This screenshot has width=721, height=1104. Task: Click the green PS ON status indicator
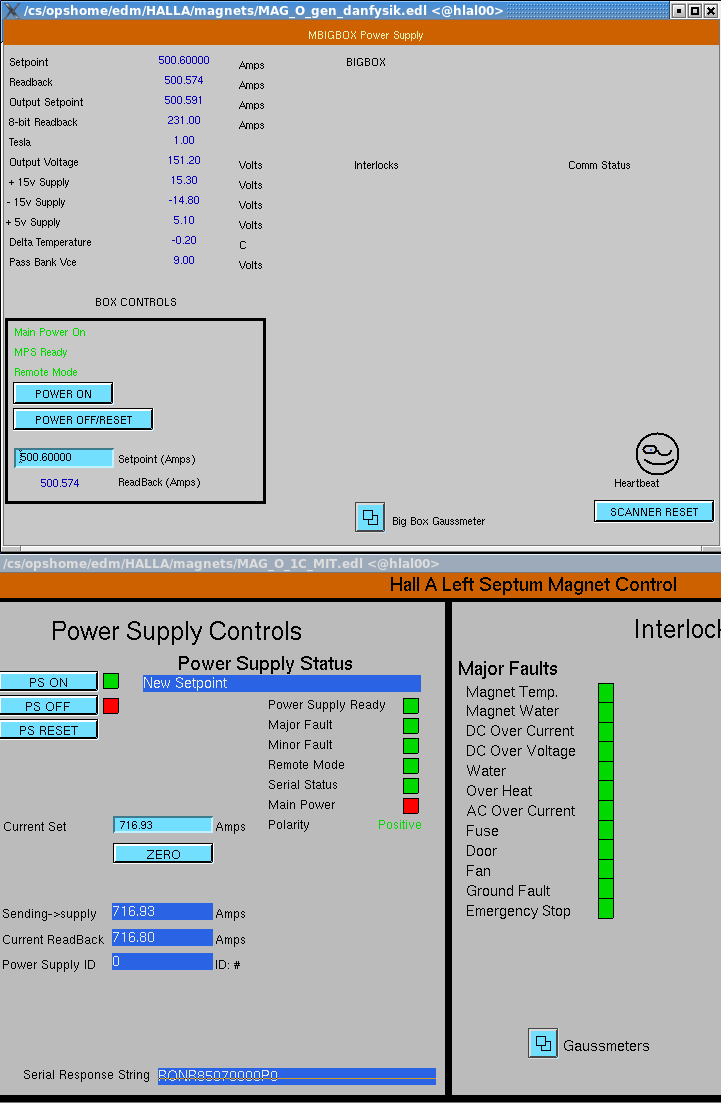point(111,681)
